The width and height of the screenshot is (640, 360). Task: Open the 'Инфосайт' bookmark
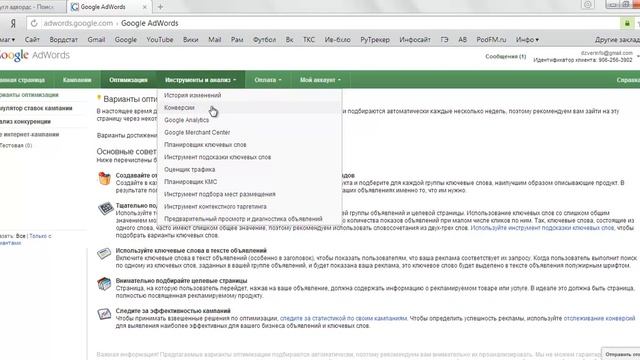coord(415,40)
